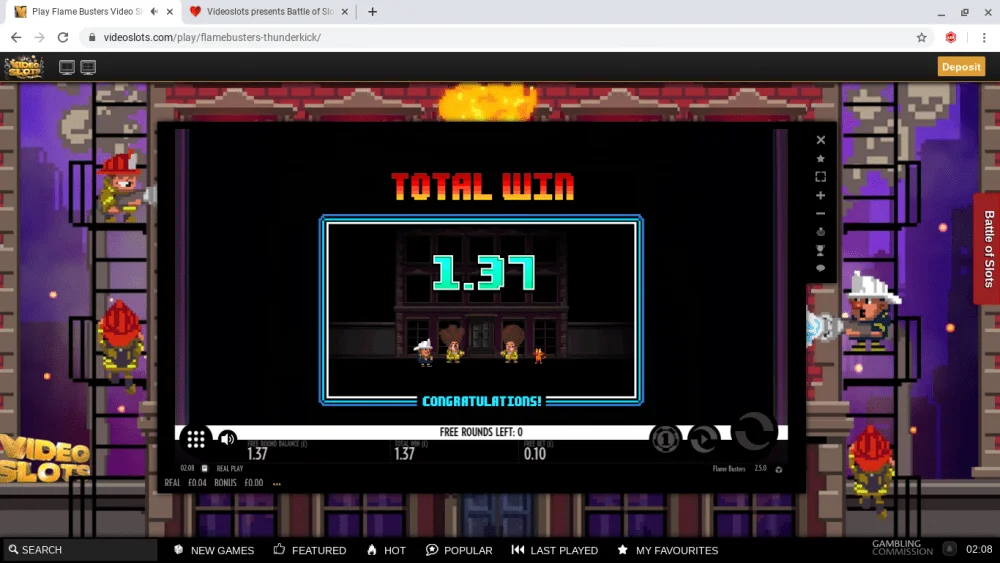The width and height of the screenshot is (1000, 563).
Task: Open the small settings icon by version 2.5.0
Action: pos(779,469)
